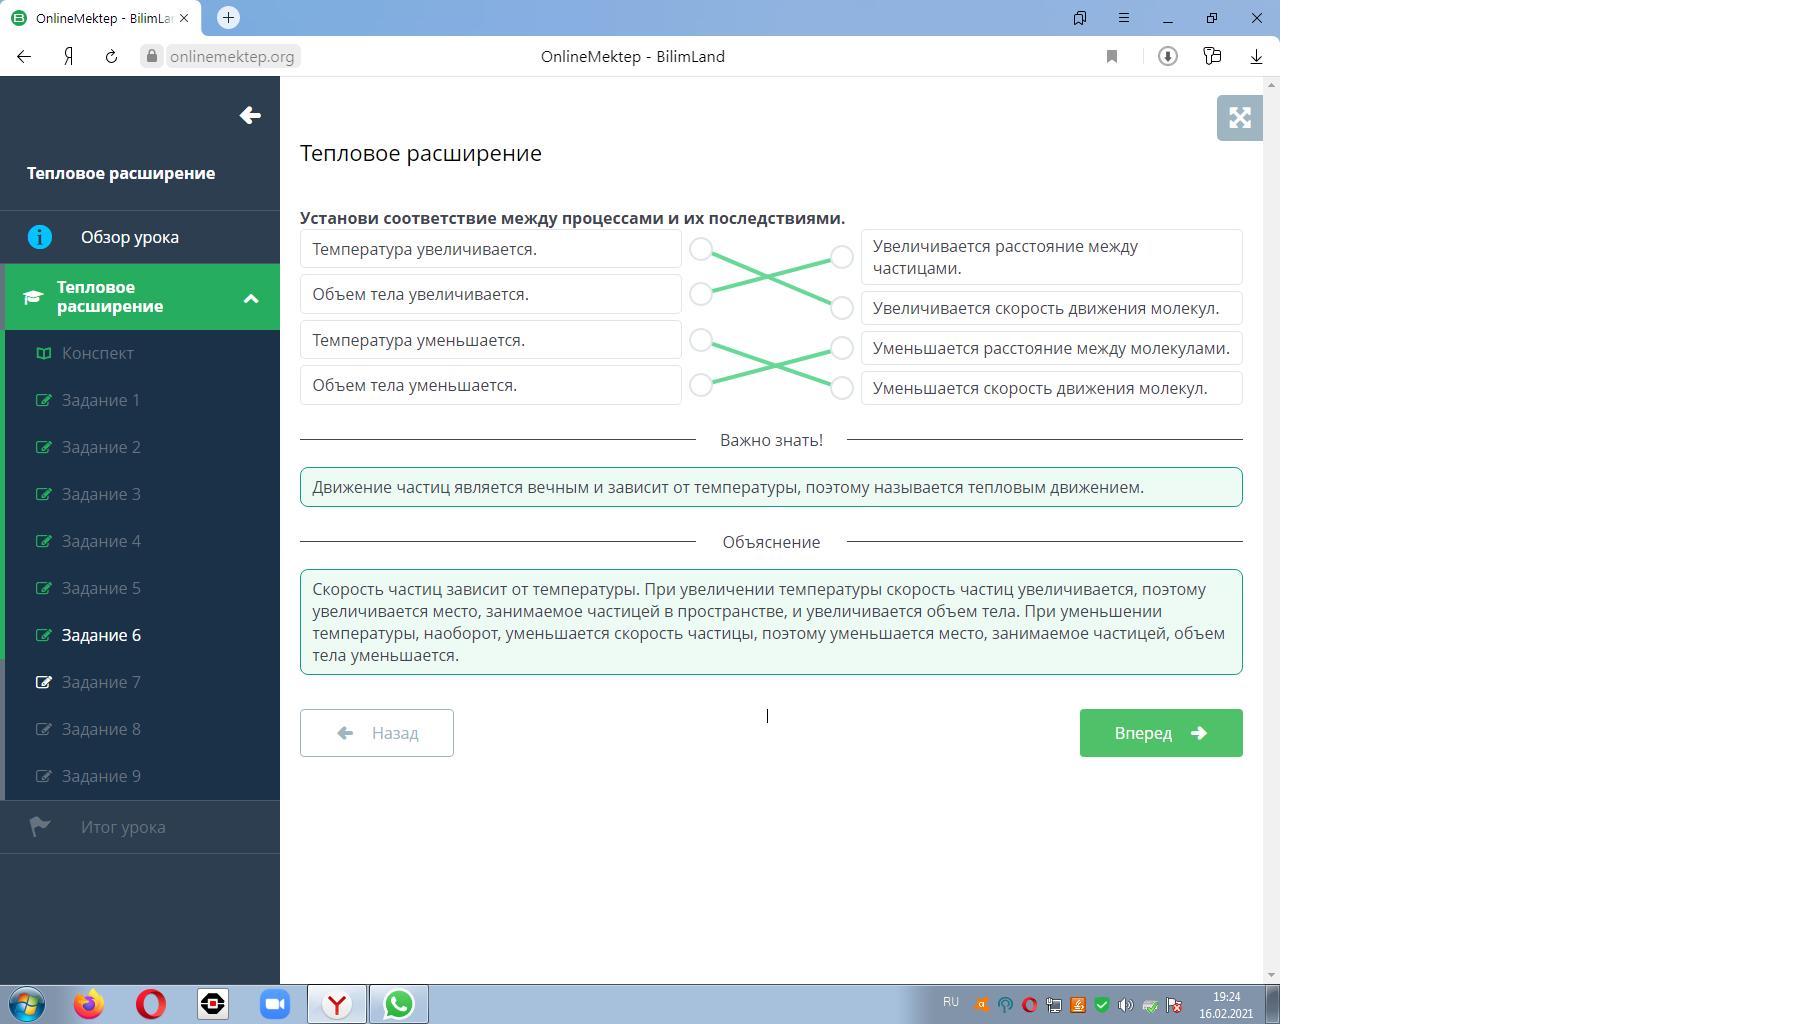This screenshot has height=1024, width=1802.
Task: Close the OnlineMektep tab
Action: 184,18
